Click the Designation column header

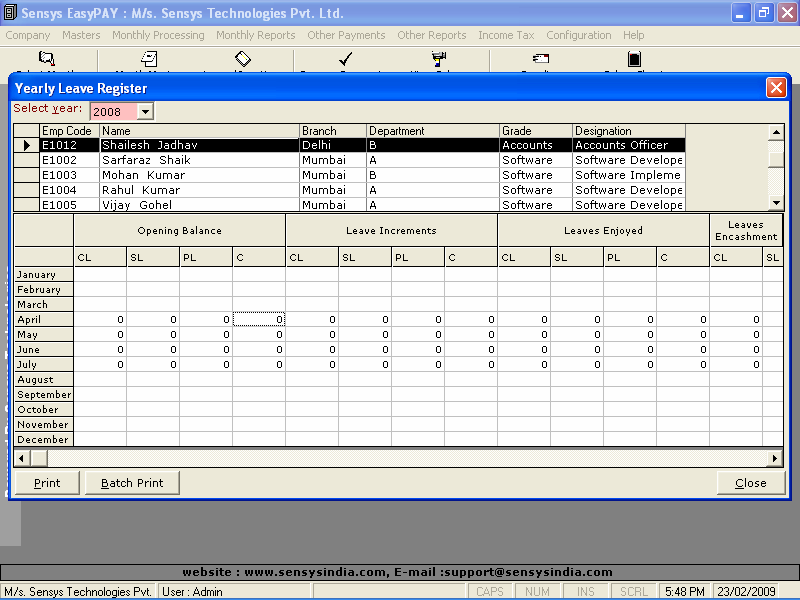(629, 131)
